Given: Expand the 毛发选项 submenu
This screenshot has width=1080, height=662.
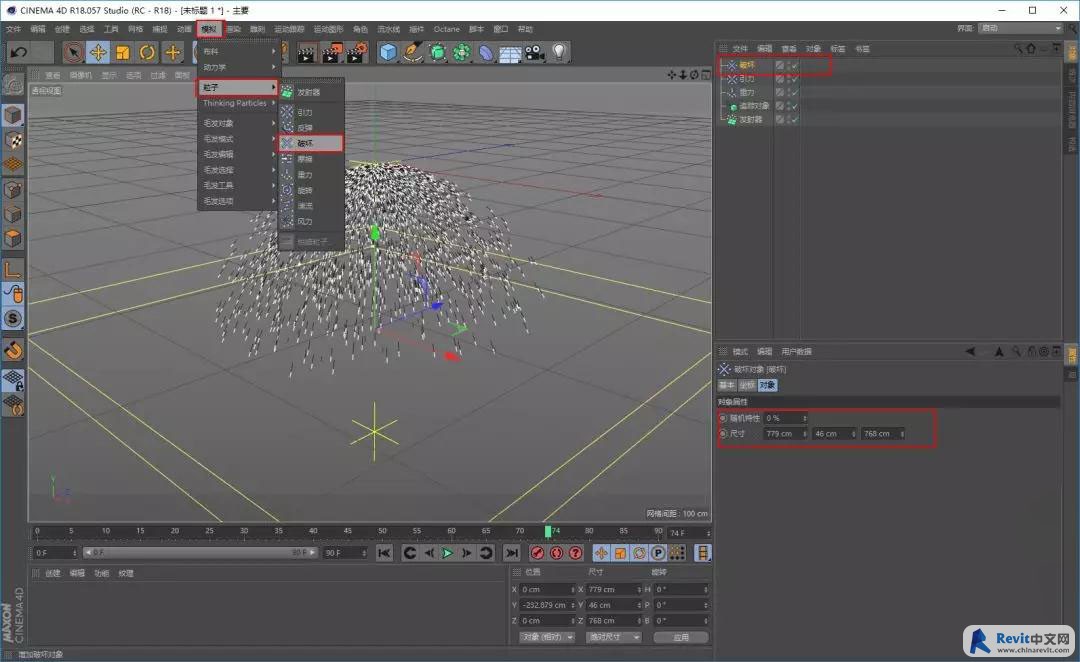Looking at the screenshot, I should (238, 201).
